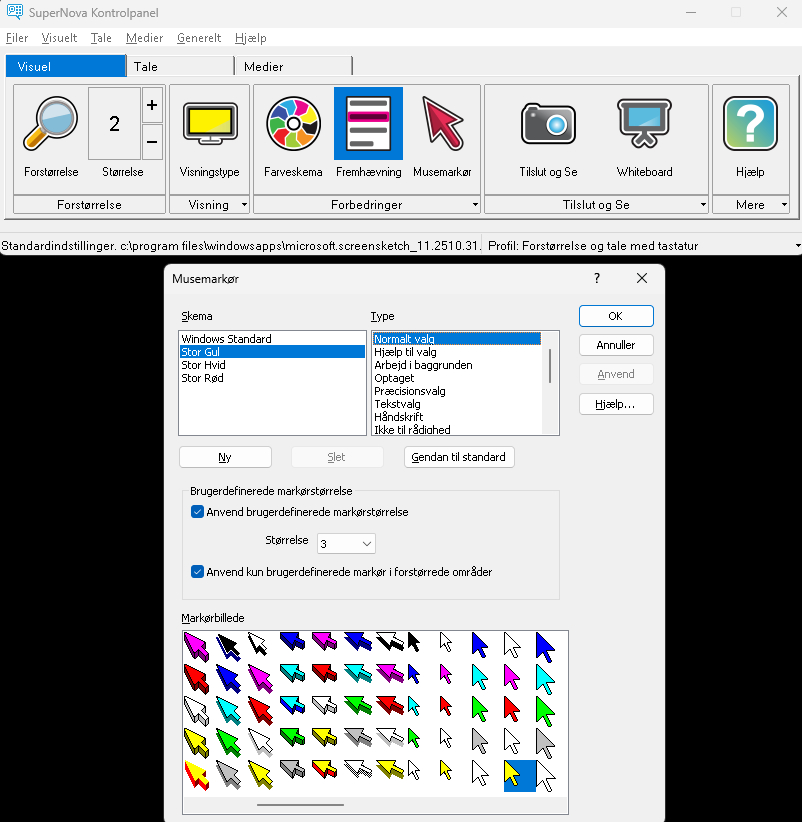Click the Farveskema color wheel icon
The width and height of the screenshot is (802, 822).
[293, 124]
